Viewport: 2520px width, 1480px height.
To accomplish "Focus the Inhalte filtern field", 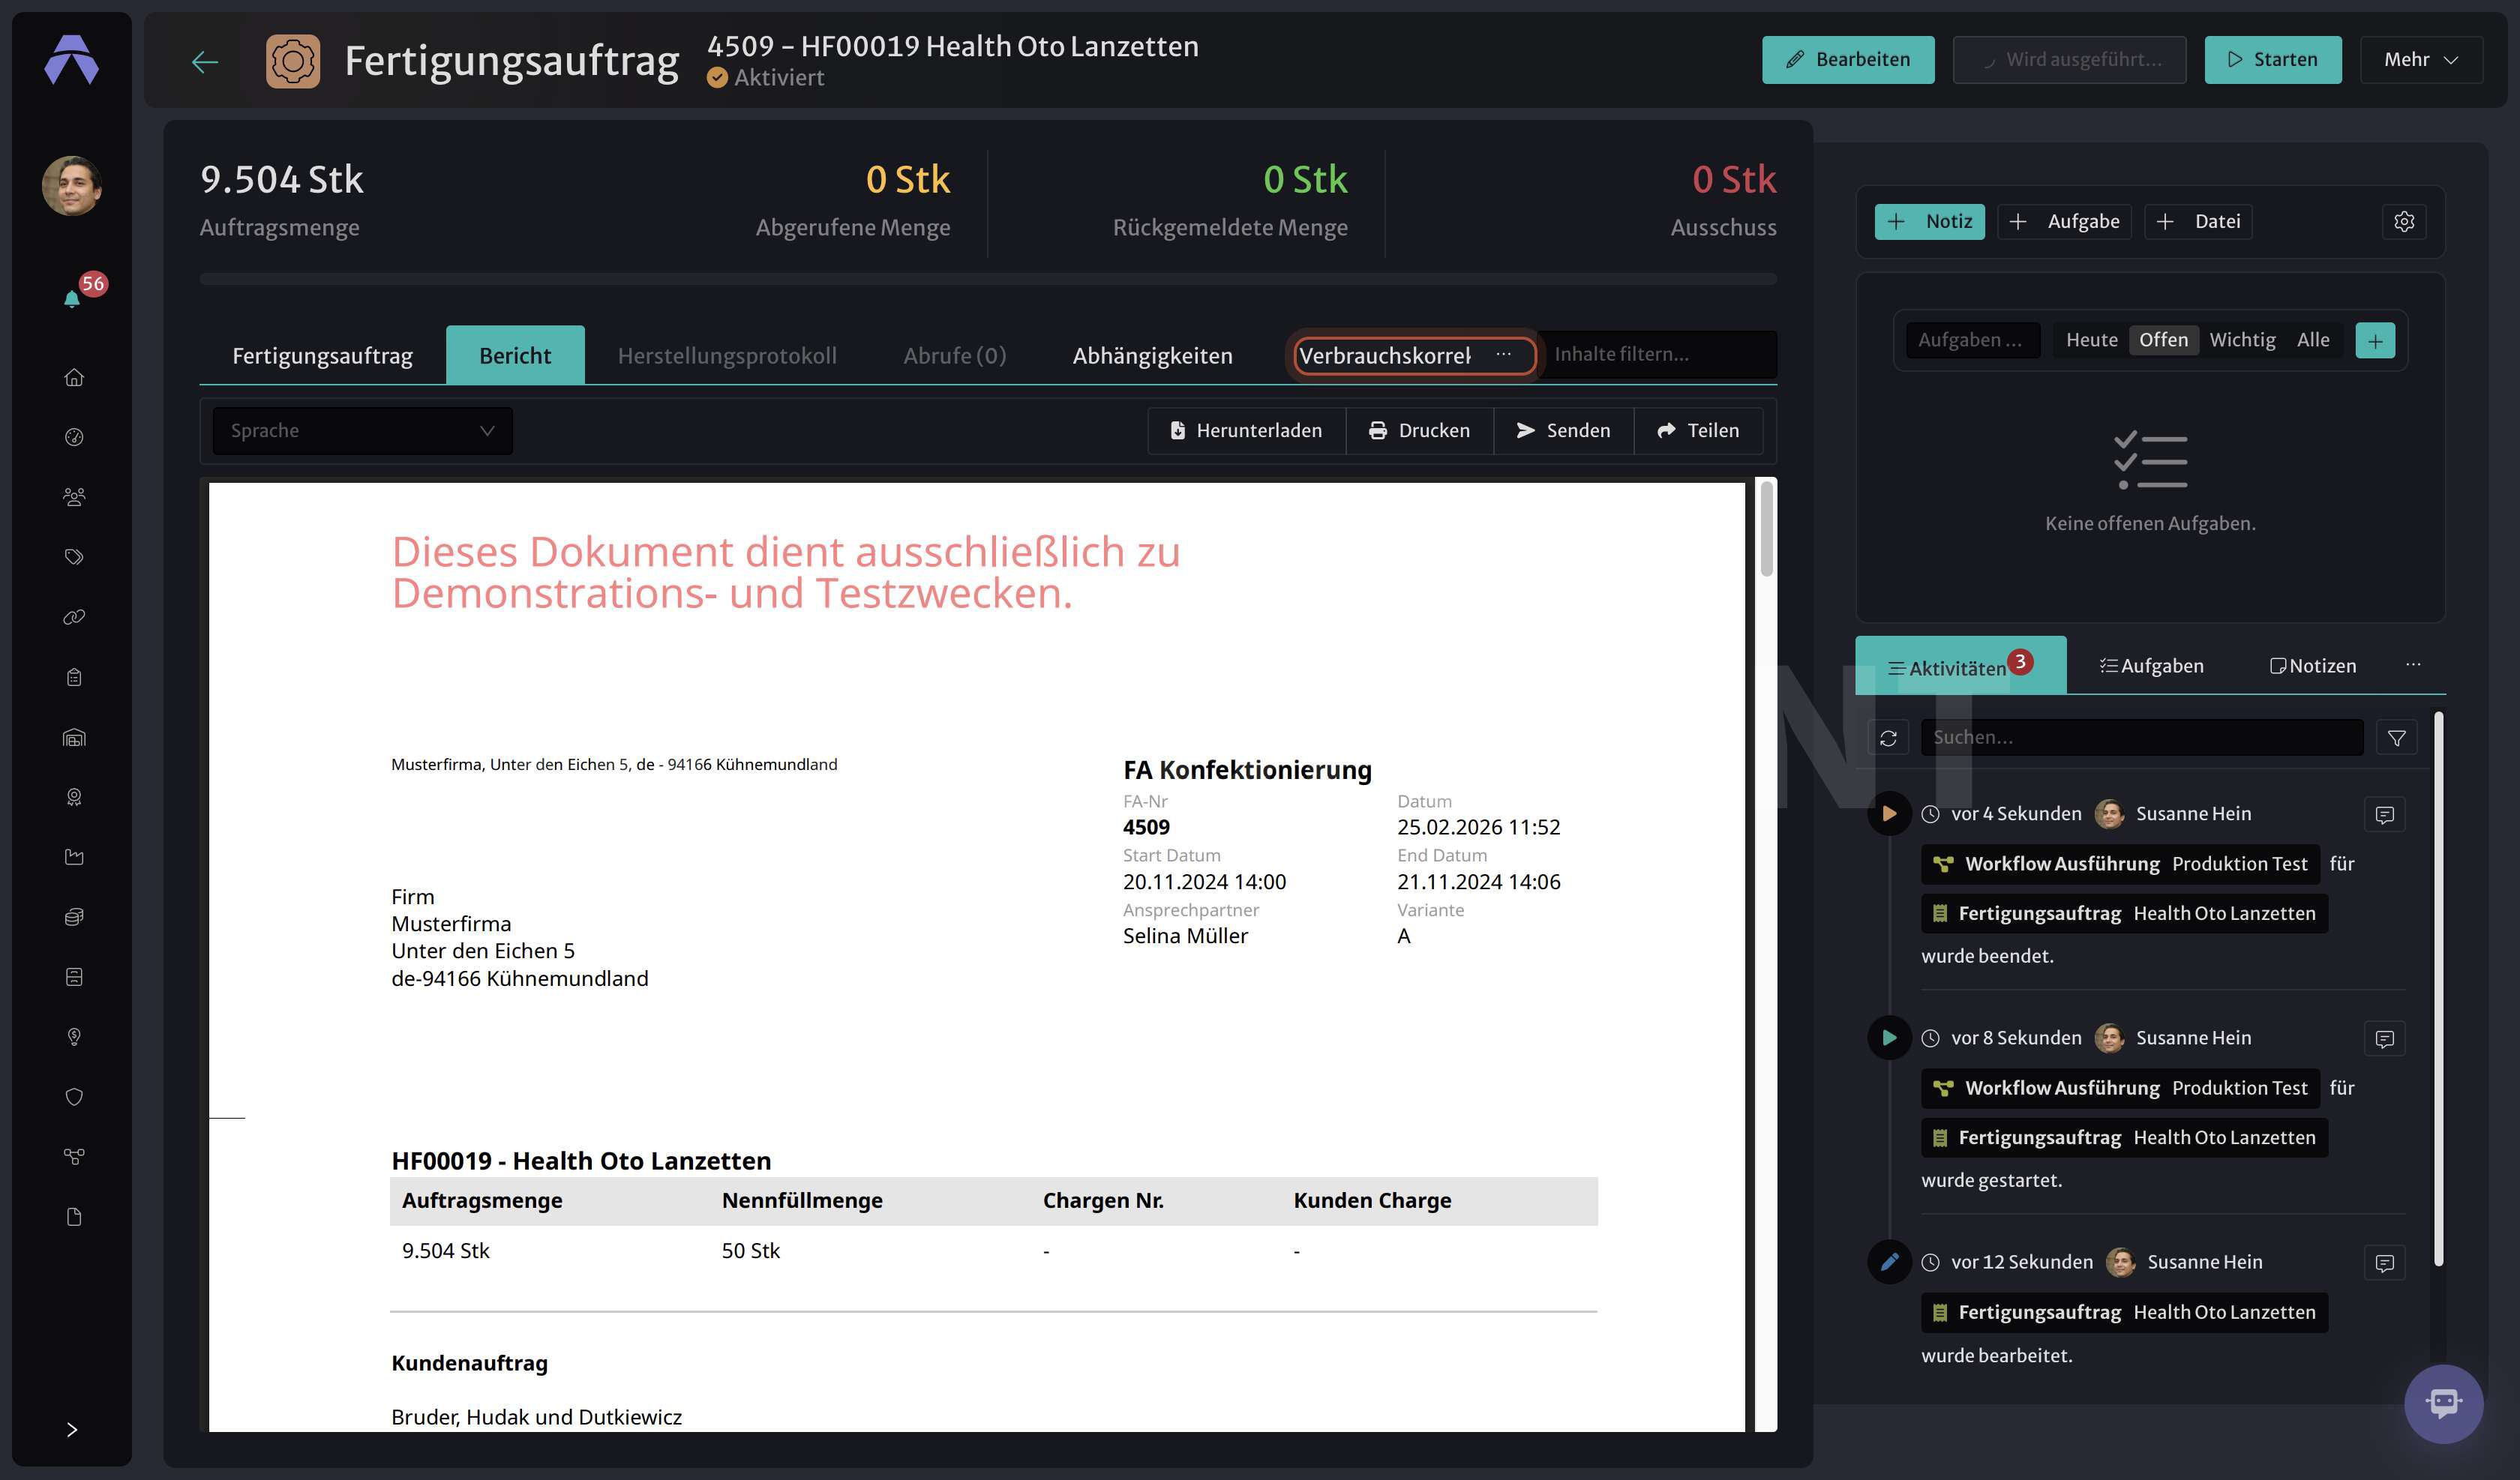I will pyautogui.click(x=1658, y=354).
